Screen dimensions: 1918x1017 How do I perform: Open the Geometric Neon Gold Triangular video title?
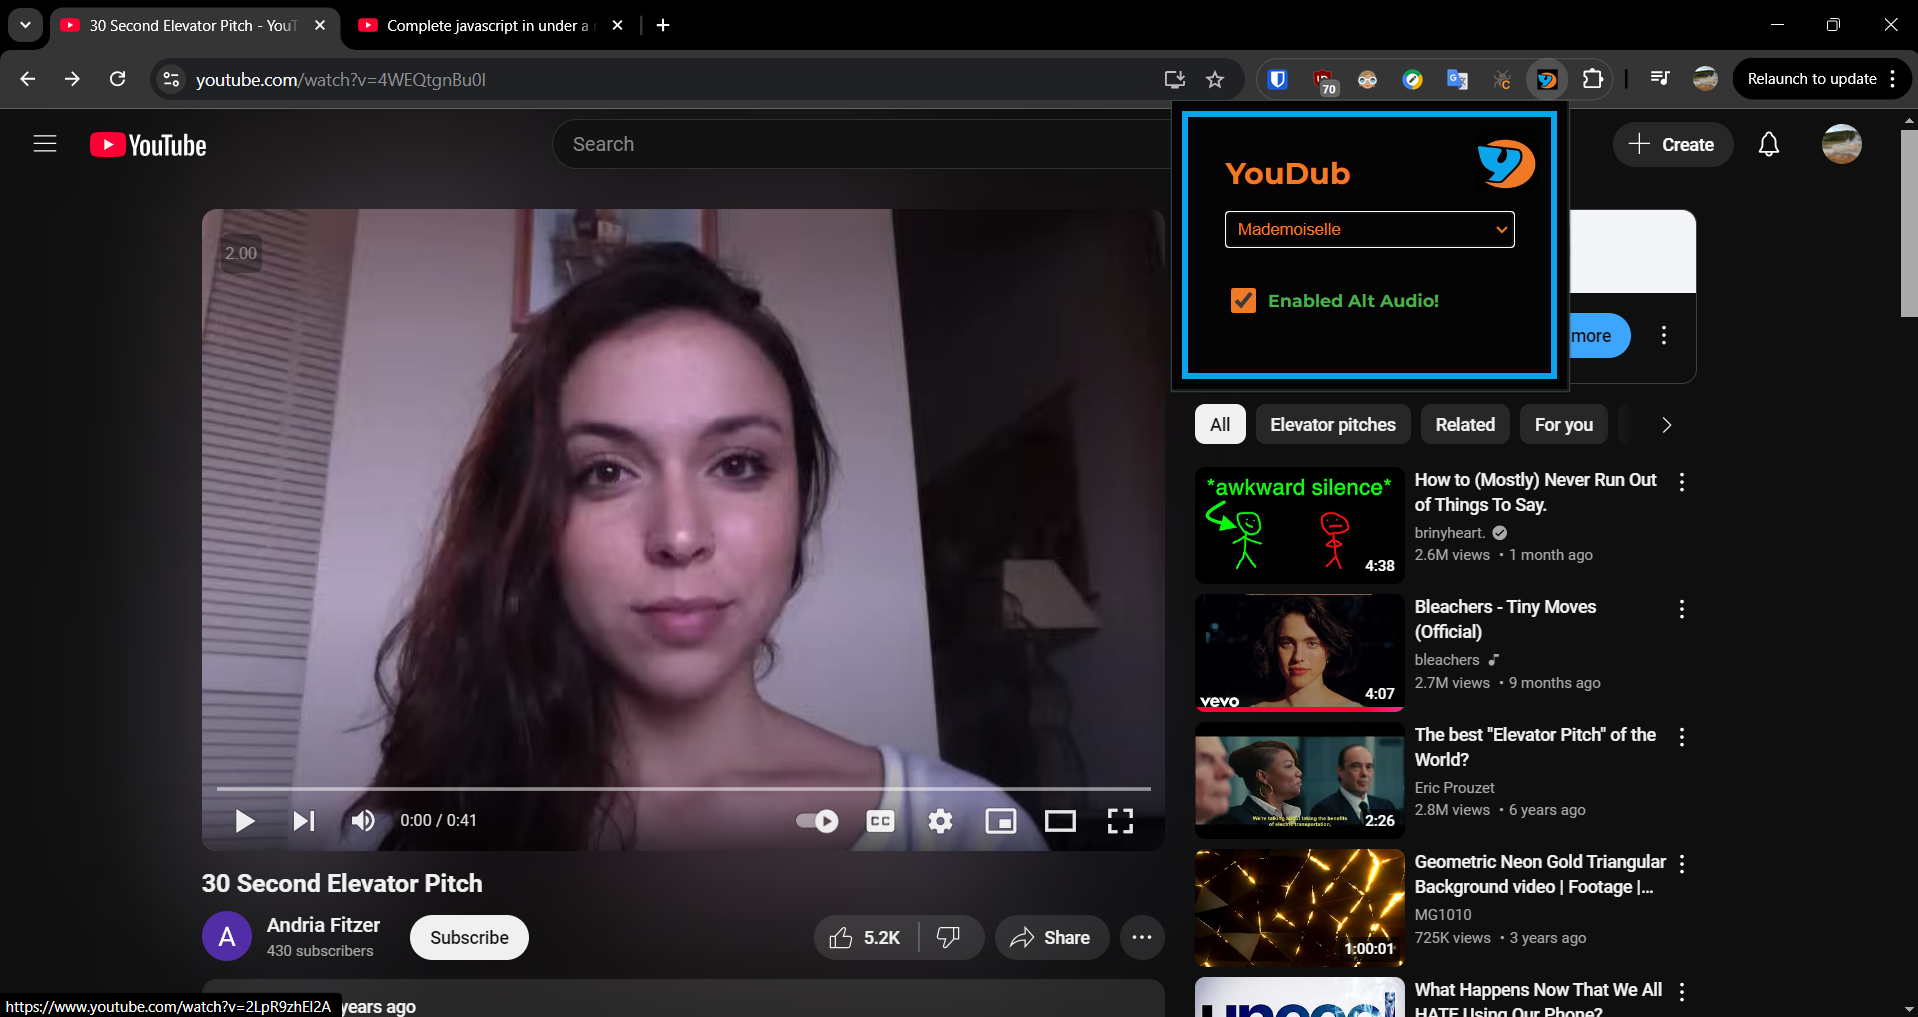coord(1540,874)
